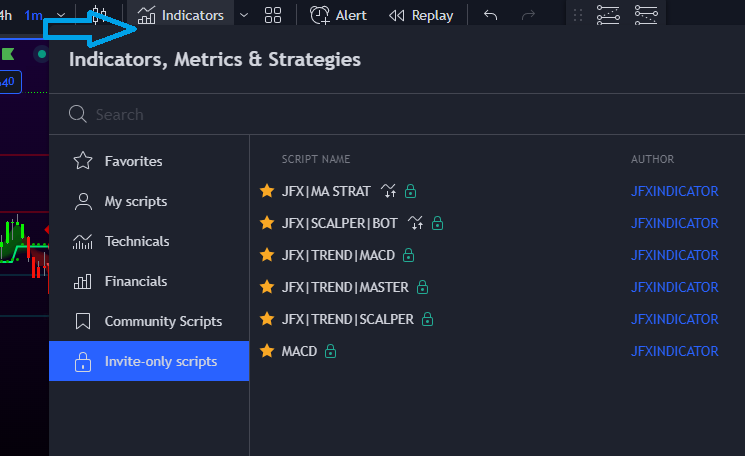The width and height of the screenshot is (745, 456).
Task: Toggle favorite star on the MACD script
Action: (x=267, y=351)
